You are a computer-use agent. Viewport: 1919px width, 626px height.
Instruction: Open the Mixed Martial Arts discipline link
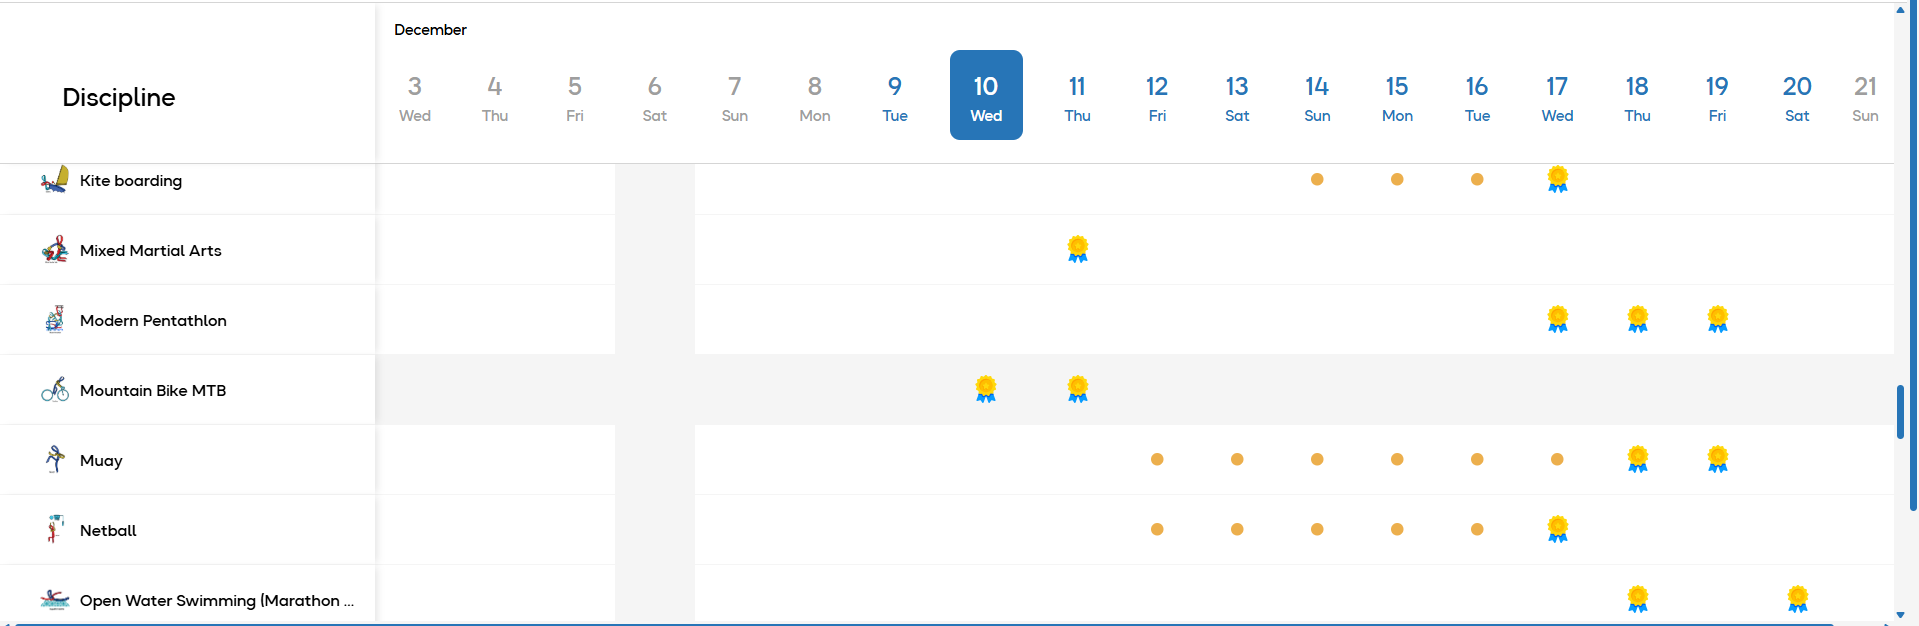point(151,251)
